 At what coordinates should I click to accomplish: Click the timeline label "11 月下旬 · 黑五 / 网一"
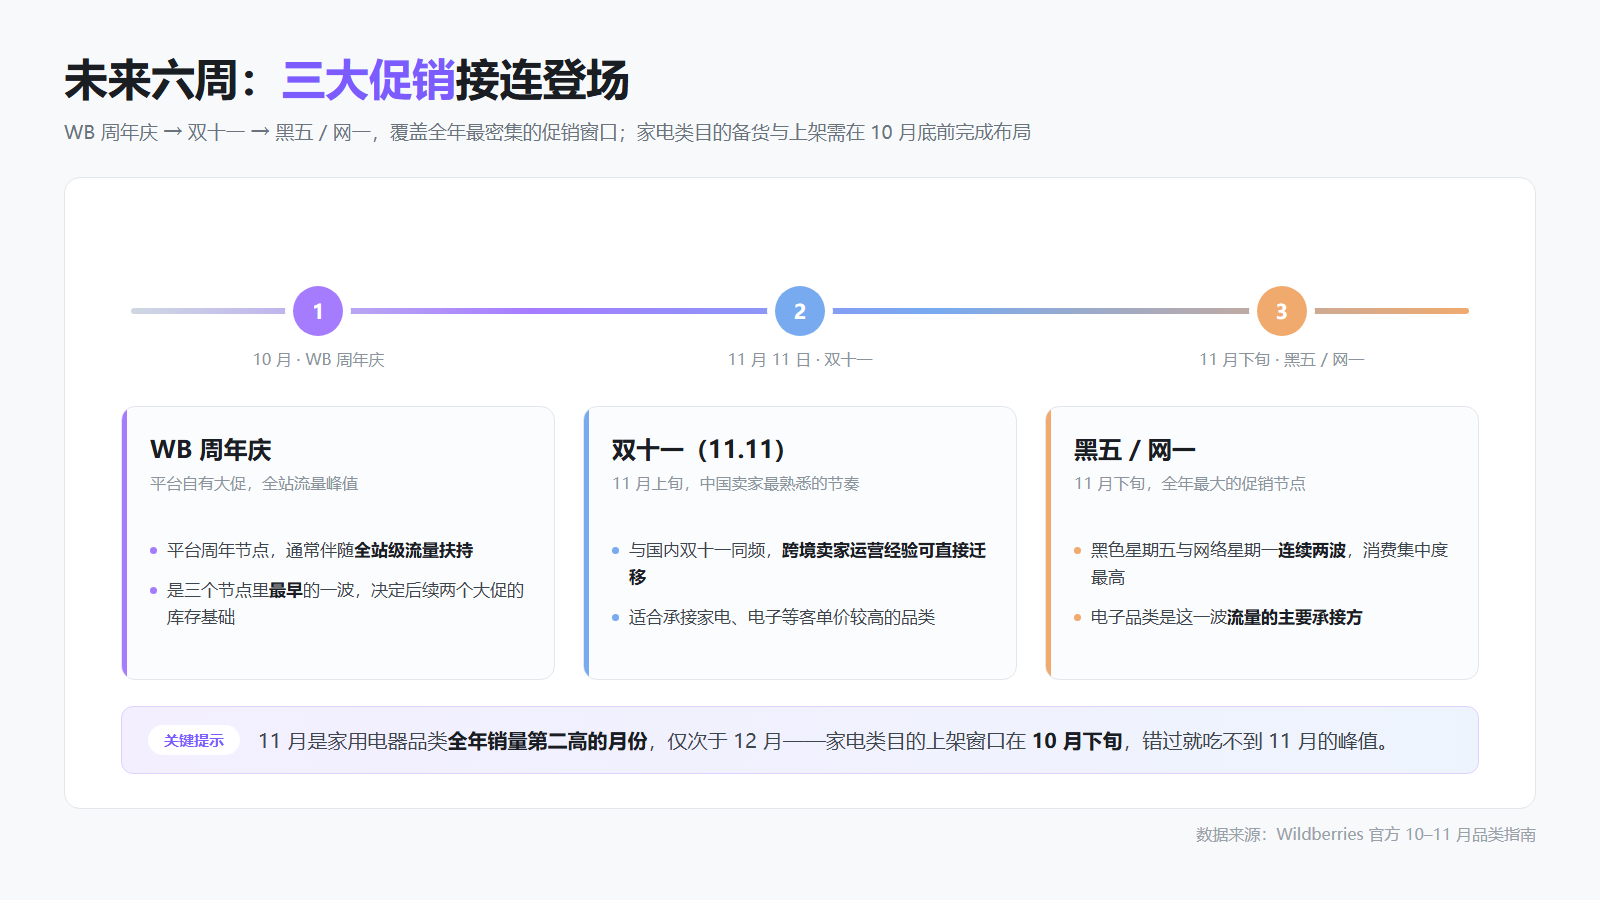click(x=1282, y=359)
